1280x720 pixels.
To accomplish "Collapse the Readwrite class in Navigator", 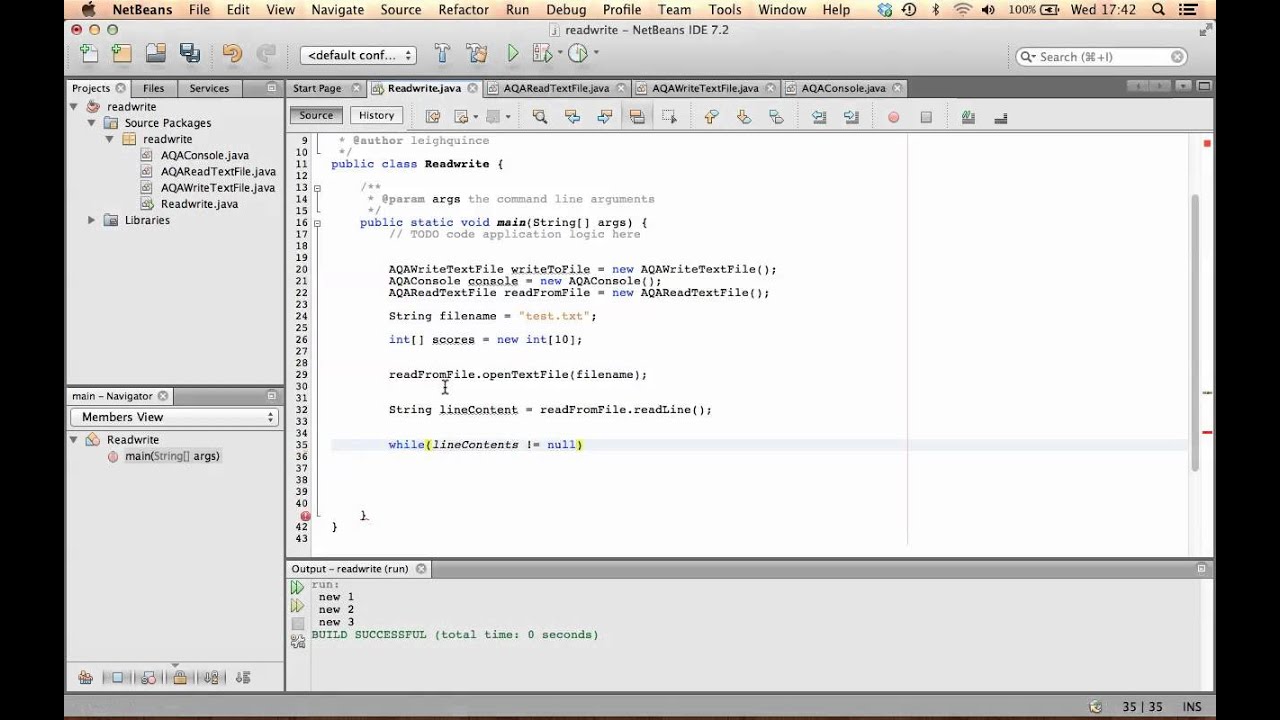I will click(74, 440).
